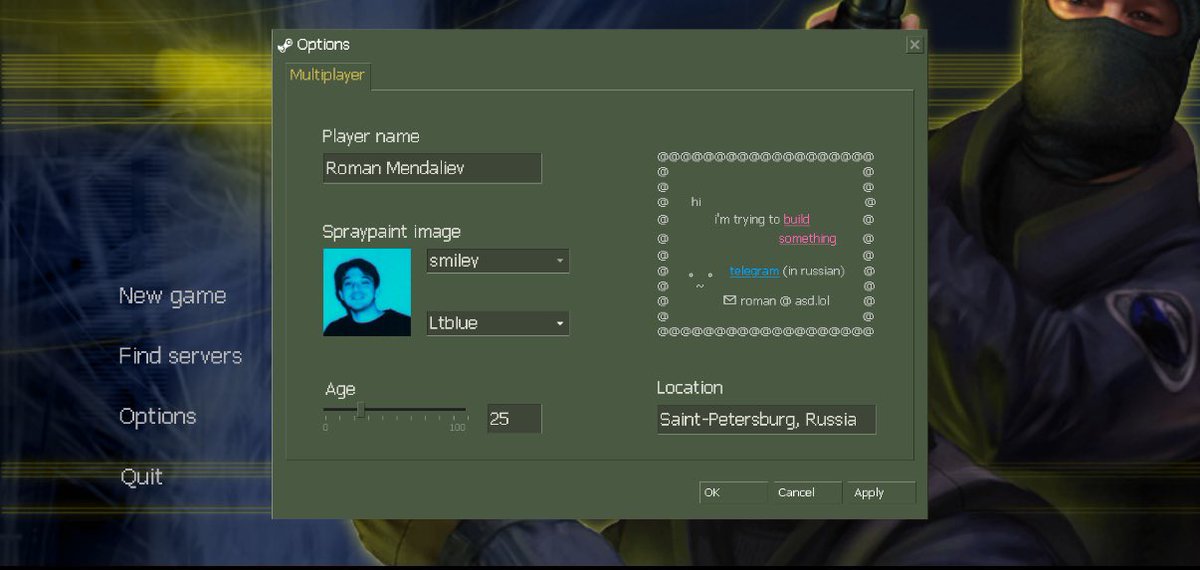Open the blue 'telegram' link
This screenshot has height=570, width=1200.
pyautogui.click(x=754, y=271)
